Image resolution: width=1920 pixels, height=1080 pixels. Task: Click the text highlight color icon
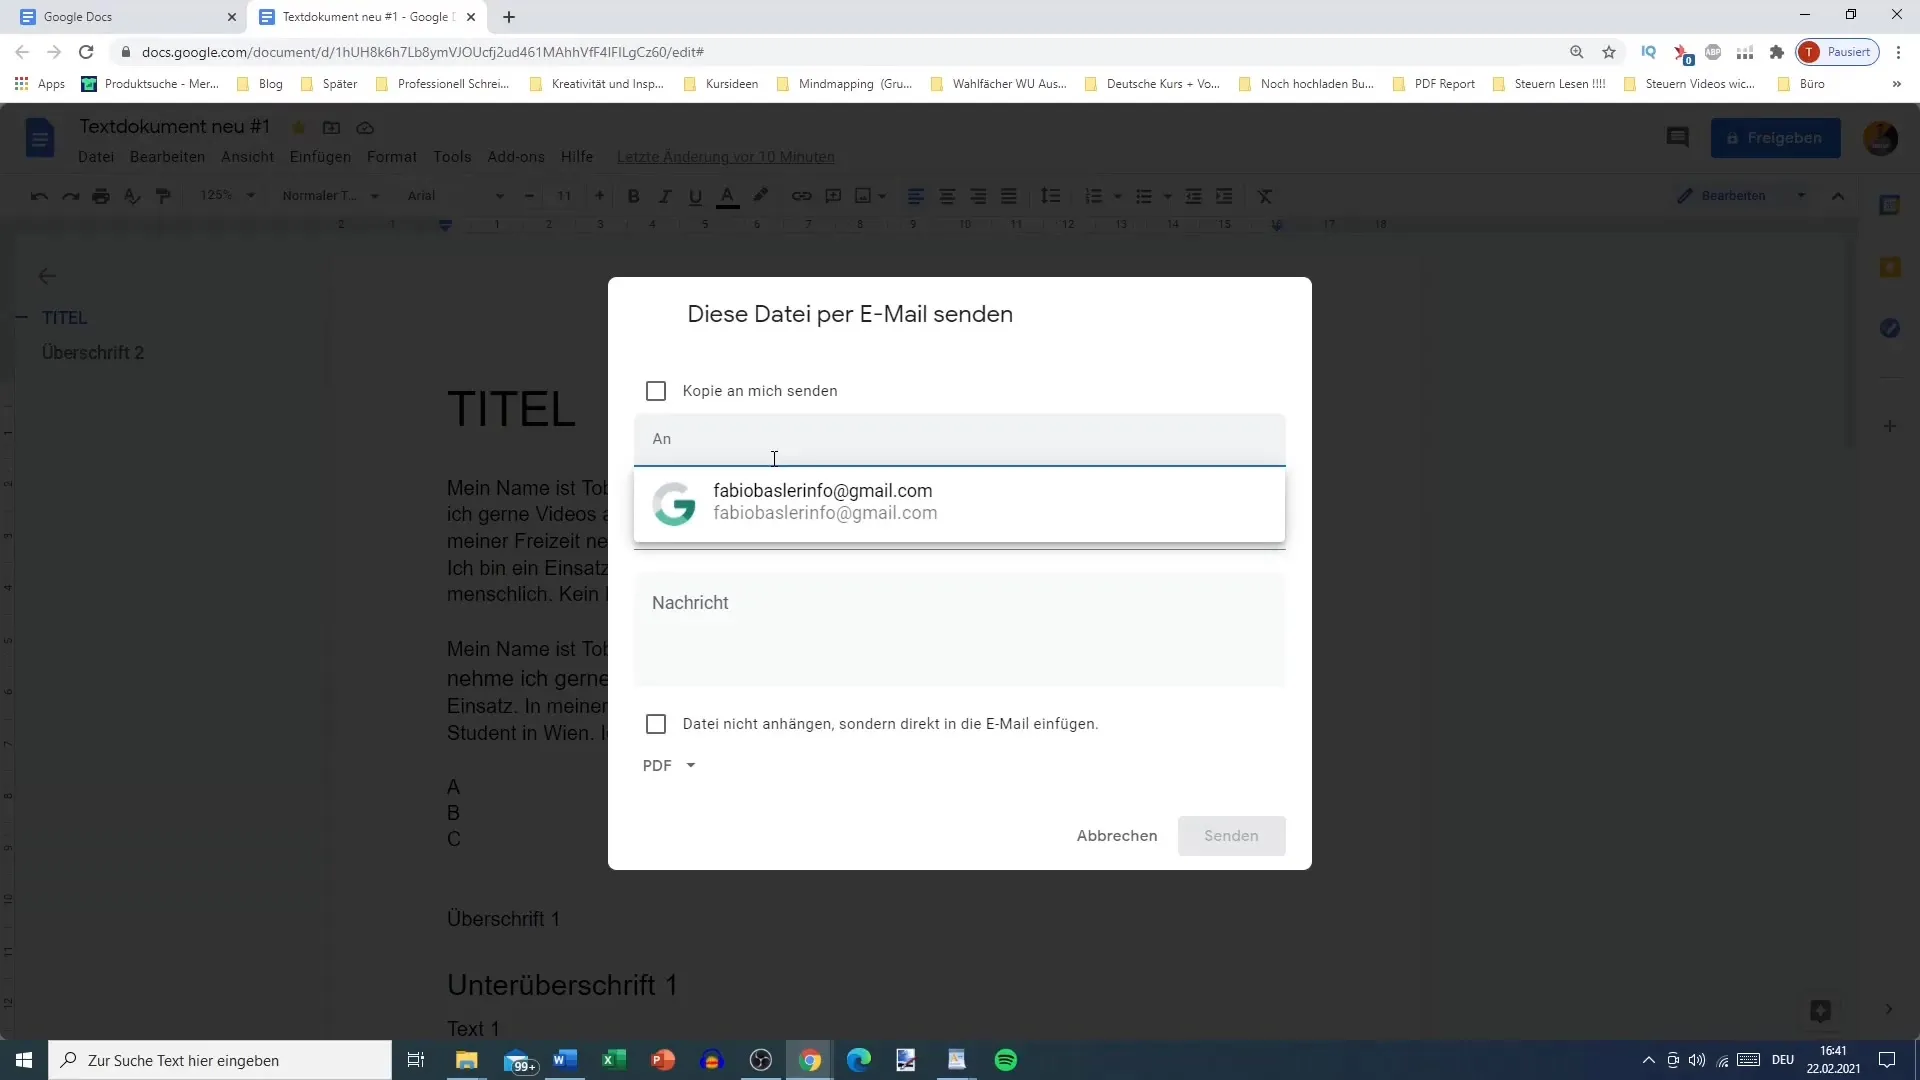coord(761,195)
